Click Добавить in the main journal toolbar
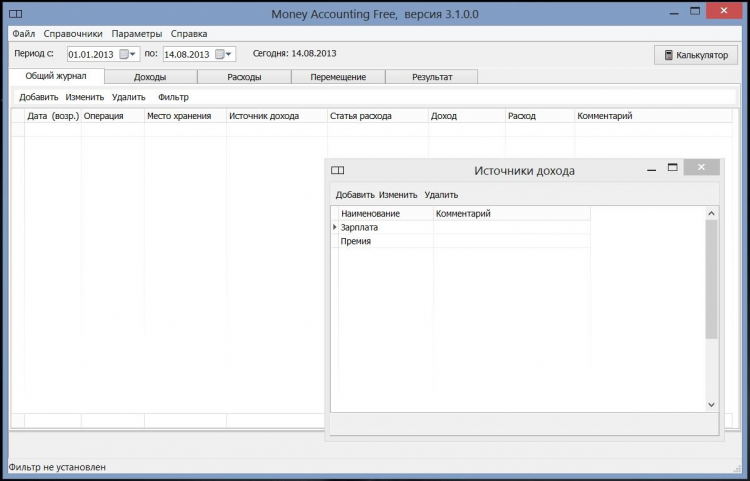Screen dimensions: 750x481 [39, 97]
